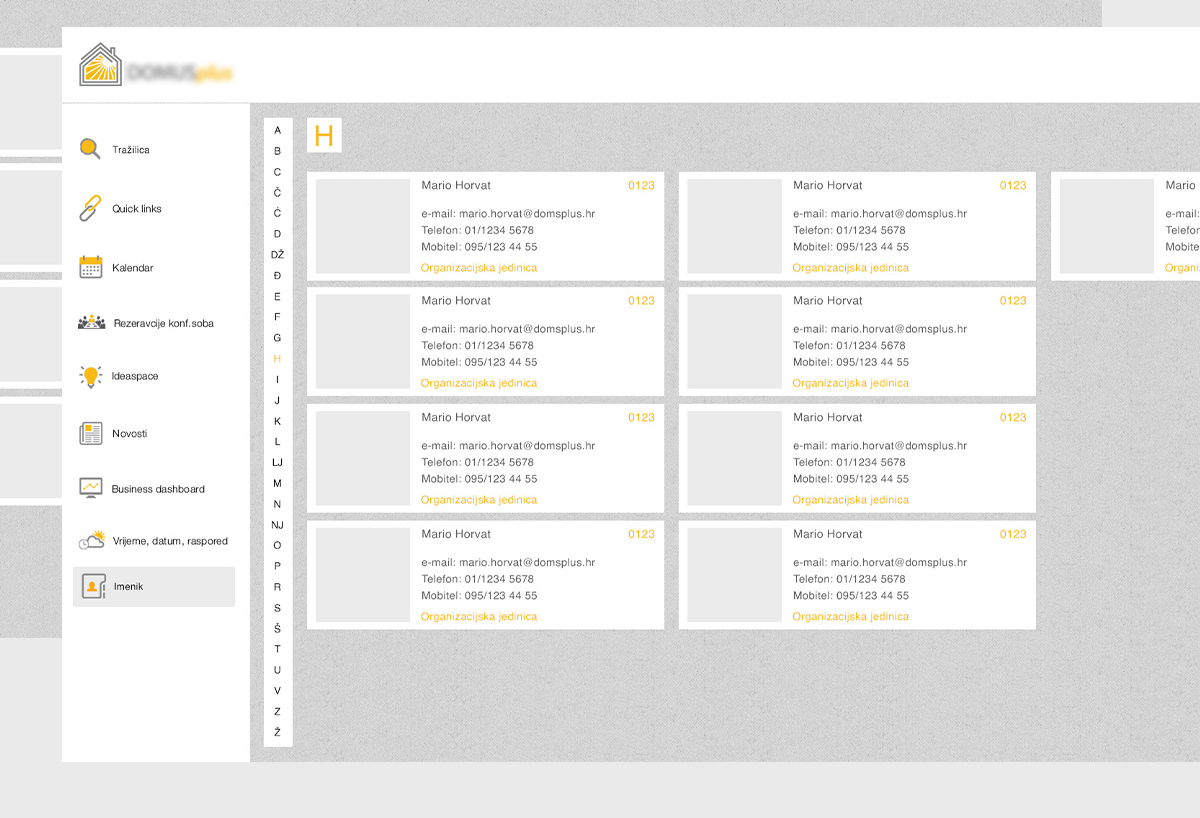
Task: Click the weather cloud-sun icon
Action: 92,540
